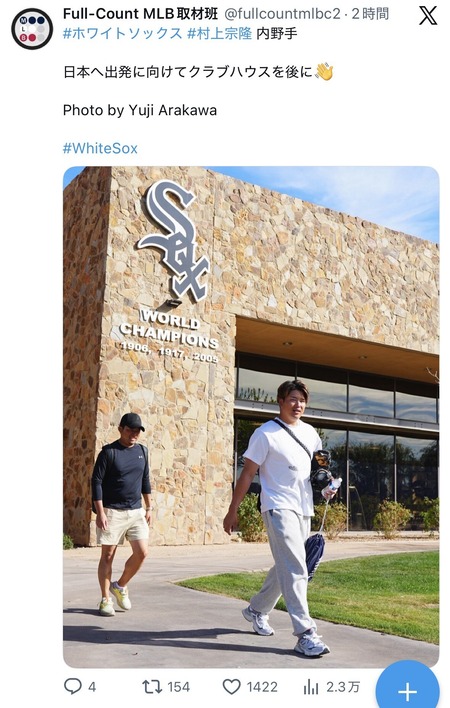
Task: Like the post with the heart icon
Action: tap(232, 687)
